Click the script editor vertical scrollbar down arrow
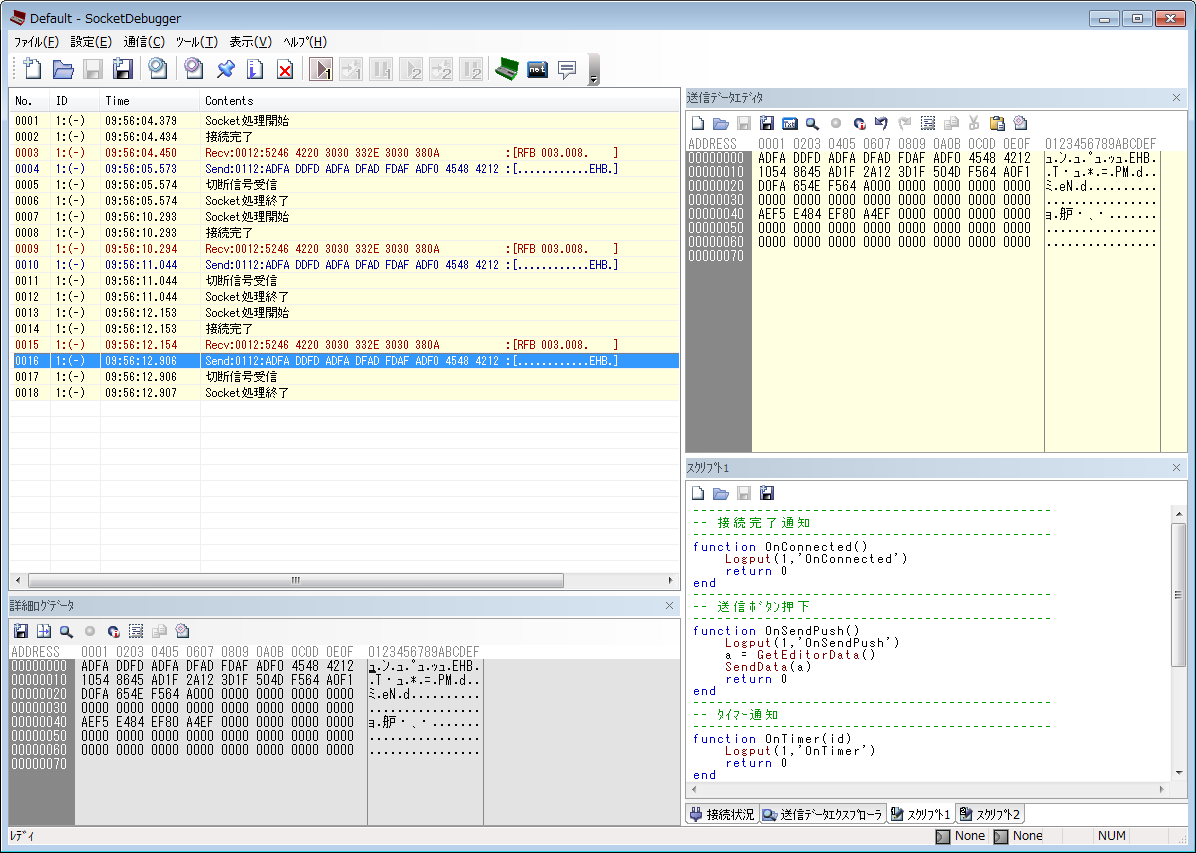Screen dimensions: 1196x853 (1179, 773)
